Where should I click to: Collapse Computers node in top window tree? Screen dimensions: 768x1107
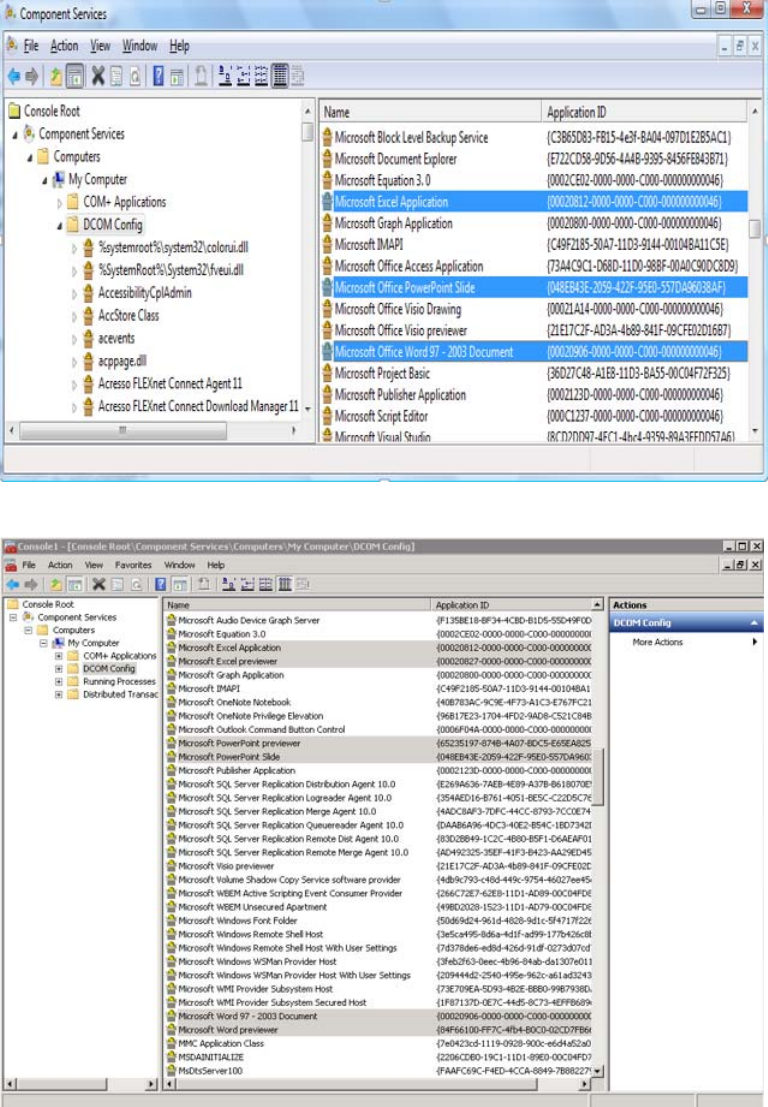point(30,157)
